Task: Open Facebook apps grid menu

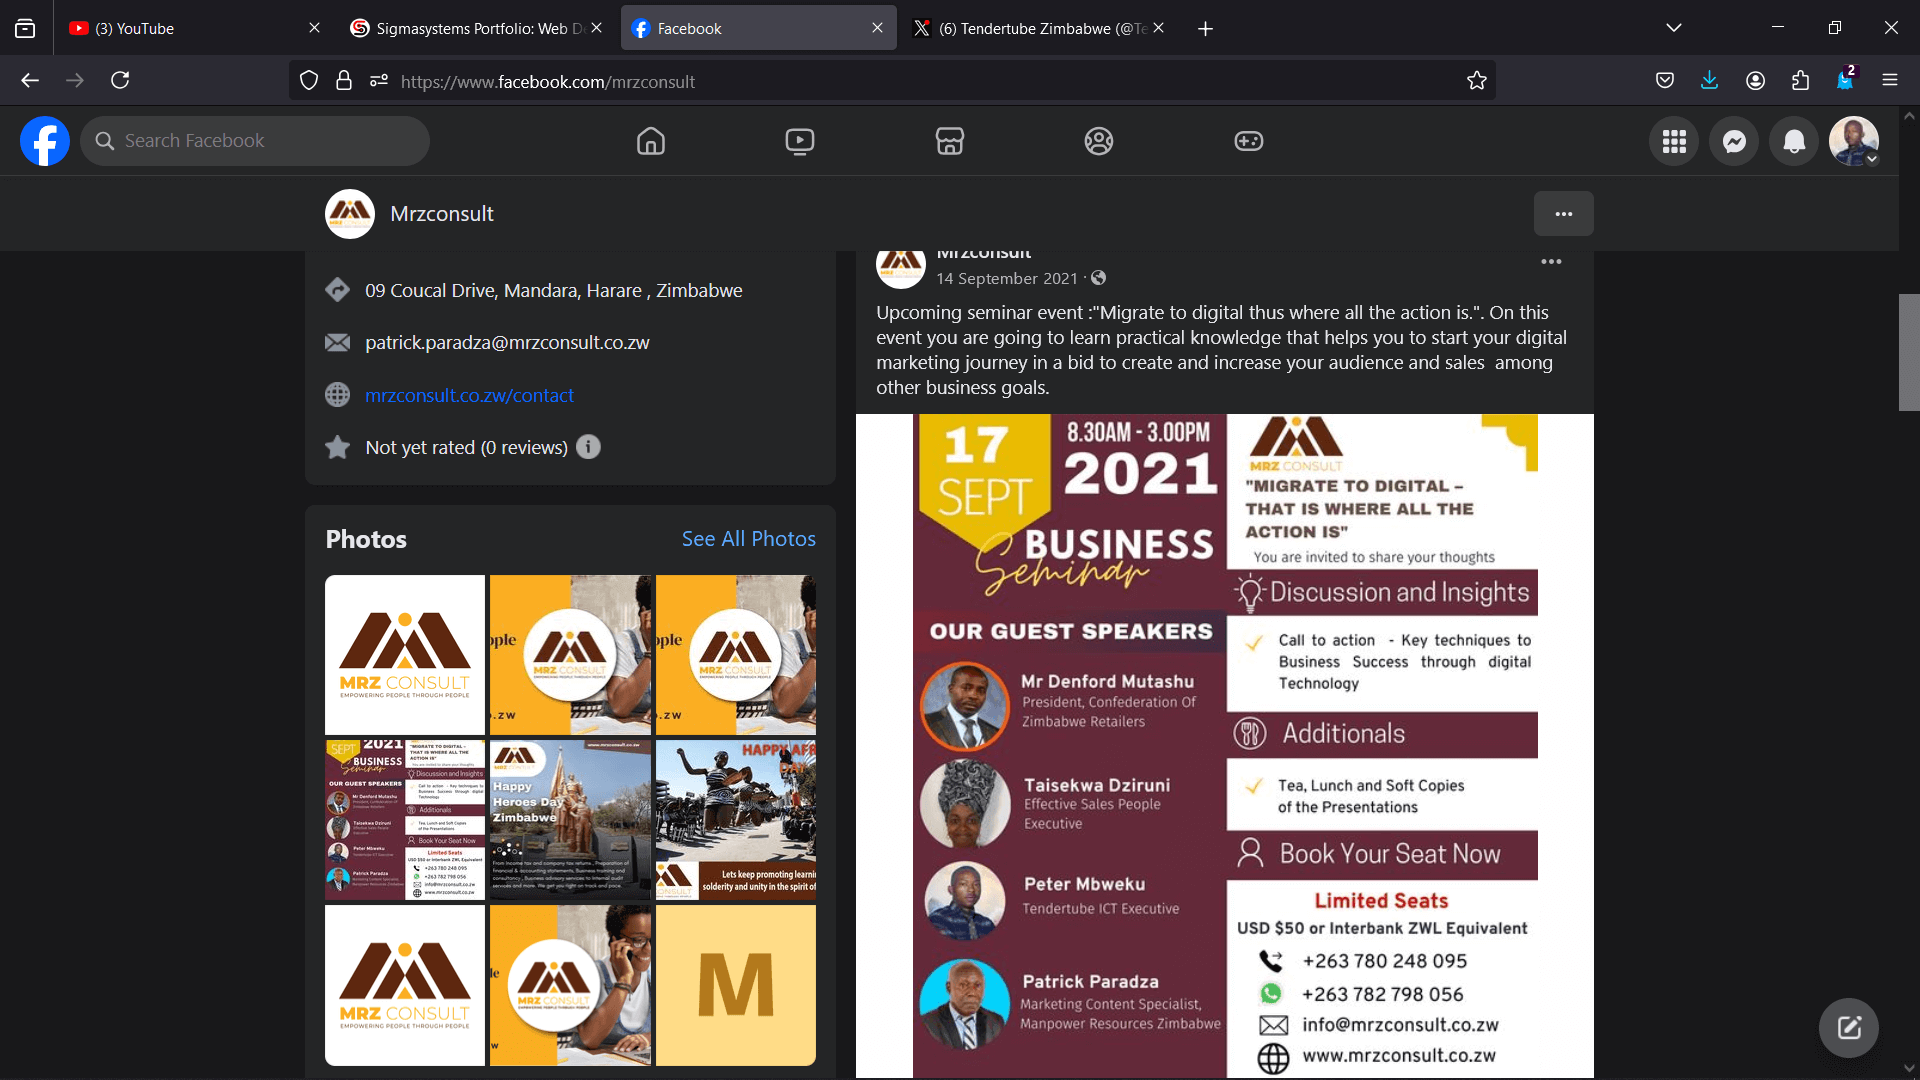Action: point(1674,141)
